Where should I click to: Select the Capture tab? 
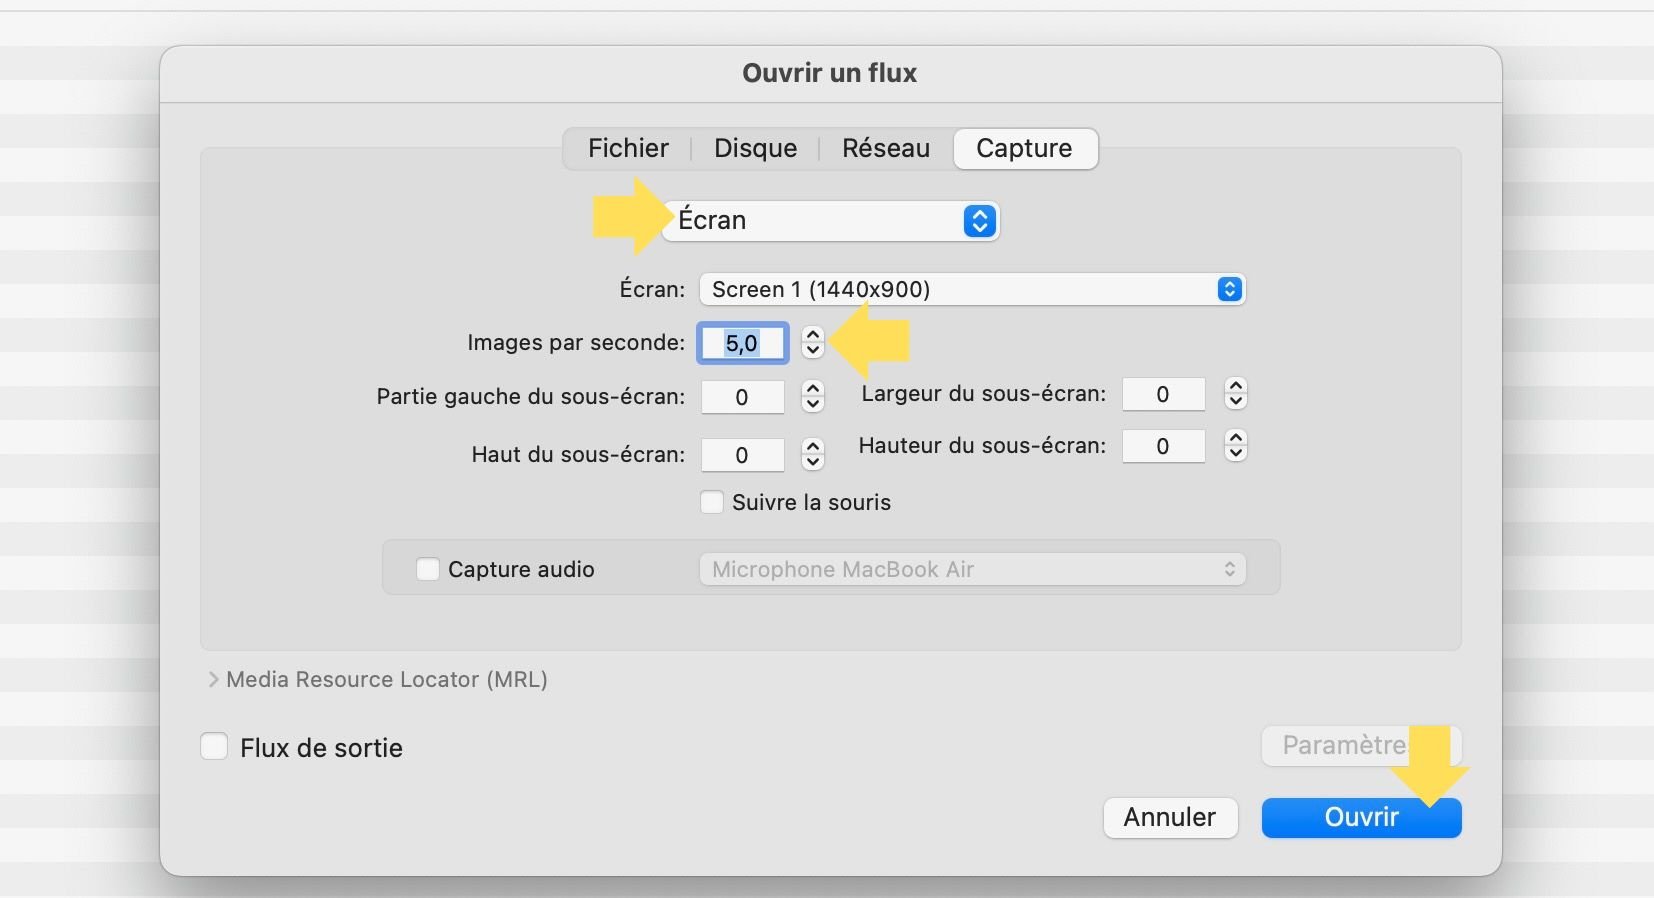1025,149
